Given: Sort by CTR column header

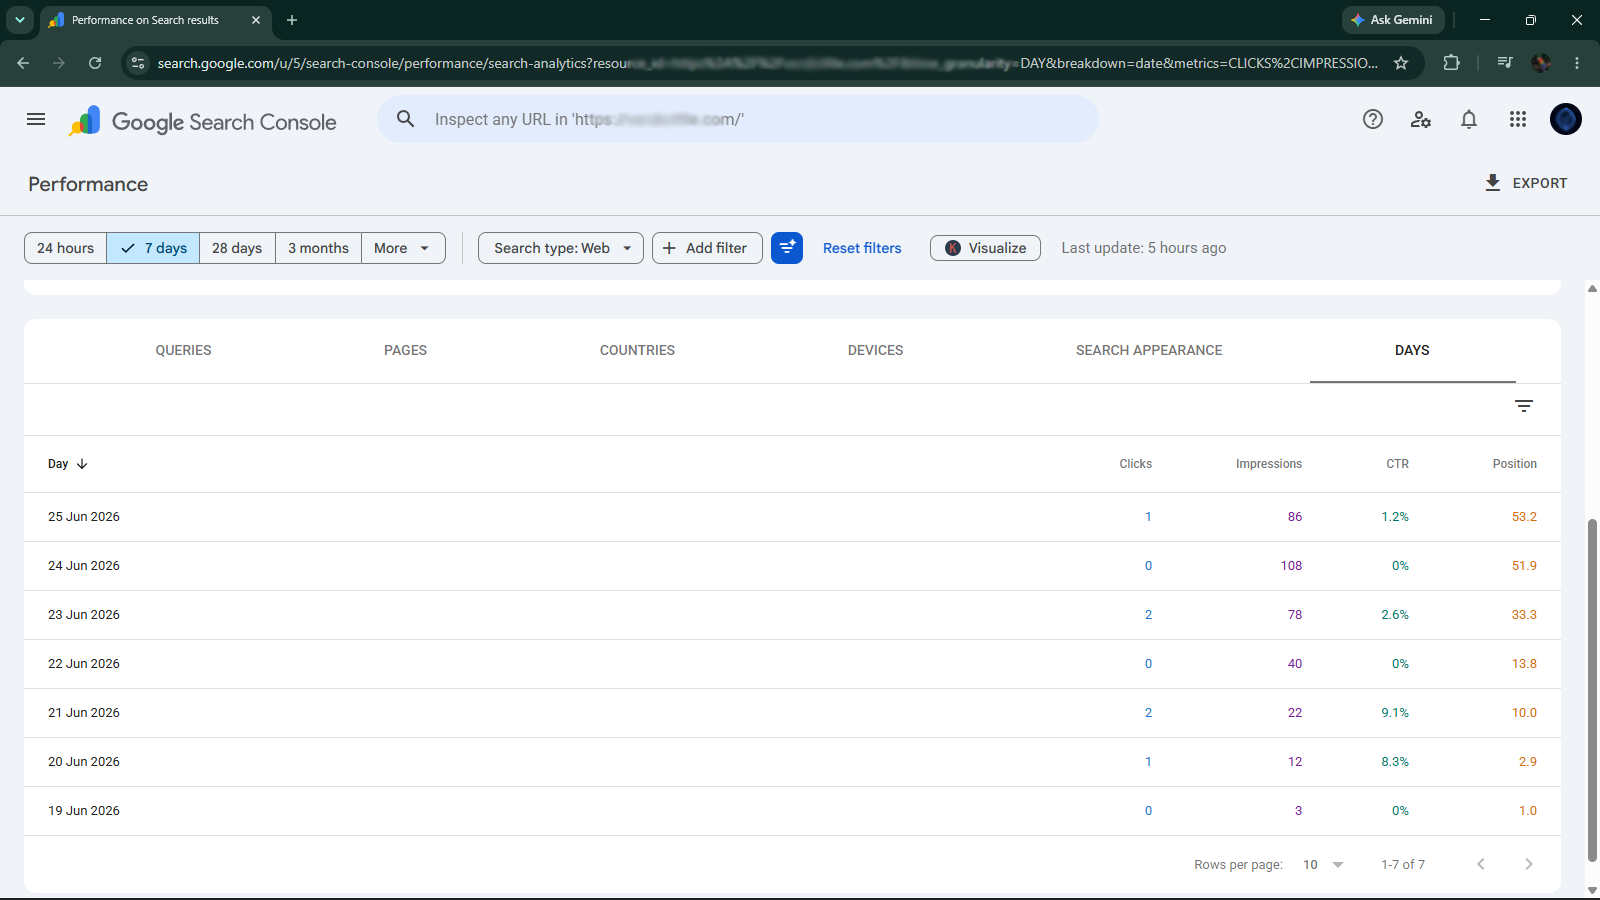Looking at the screenshot, I should [x=1397, y=464].
